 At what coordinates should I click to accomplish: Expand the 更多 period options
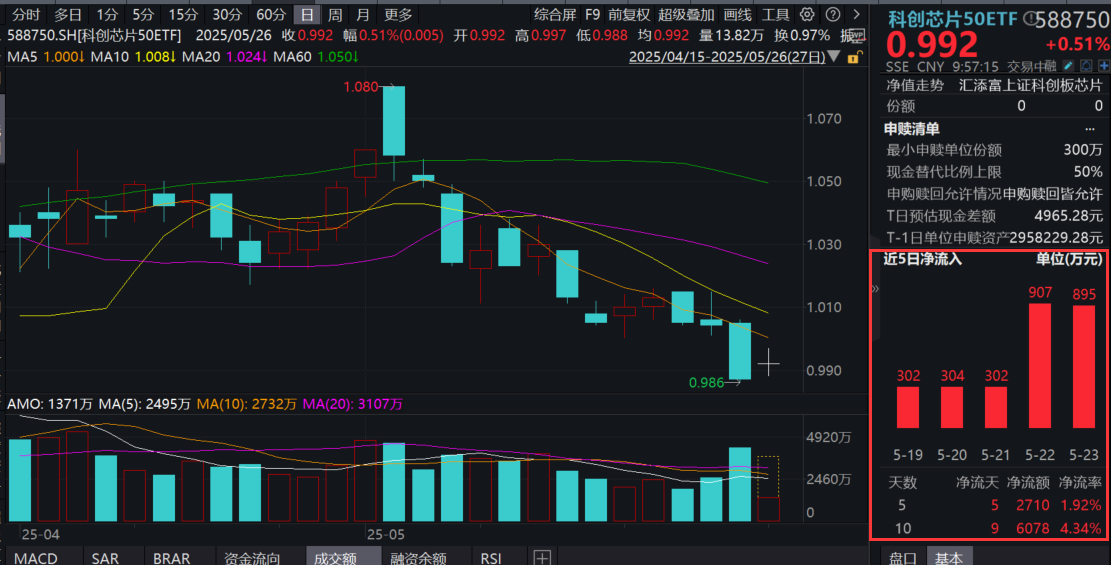[x=398, y=15]
